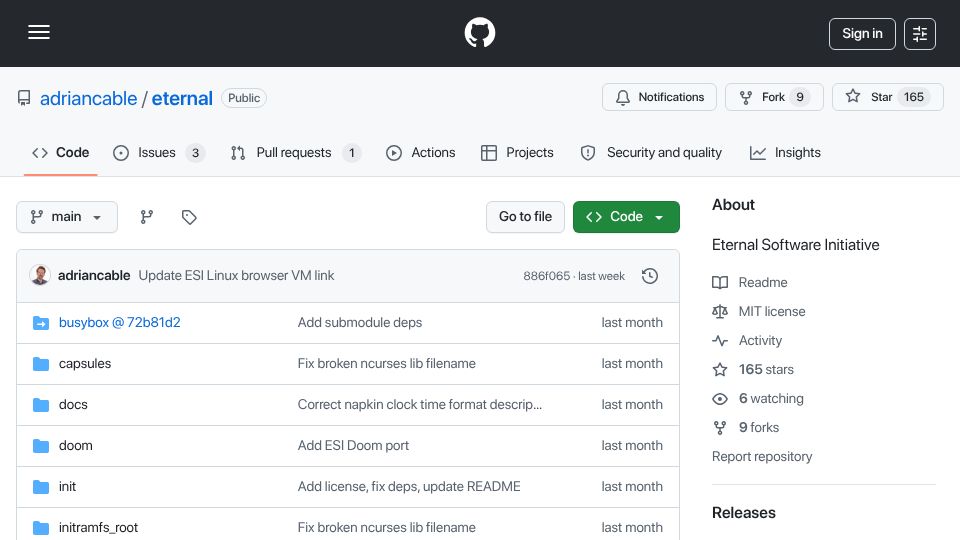Open adriancable user profile link
The height and width of the screenshot is (540, 960).
(x=88, y=98)
